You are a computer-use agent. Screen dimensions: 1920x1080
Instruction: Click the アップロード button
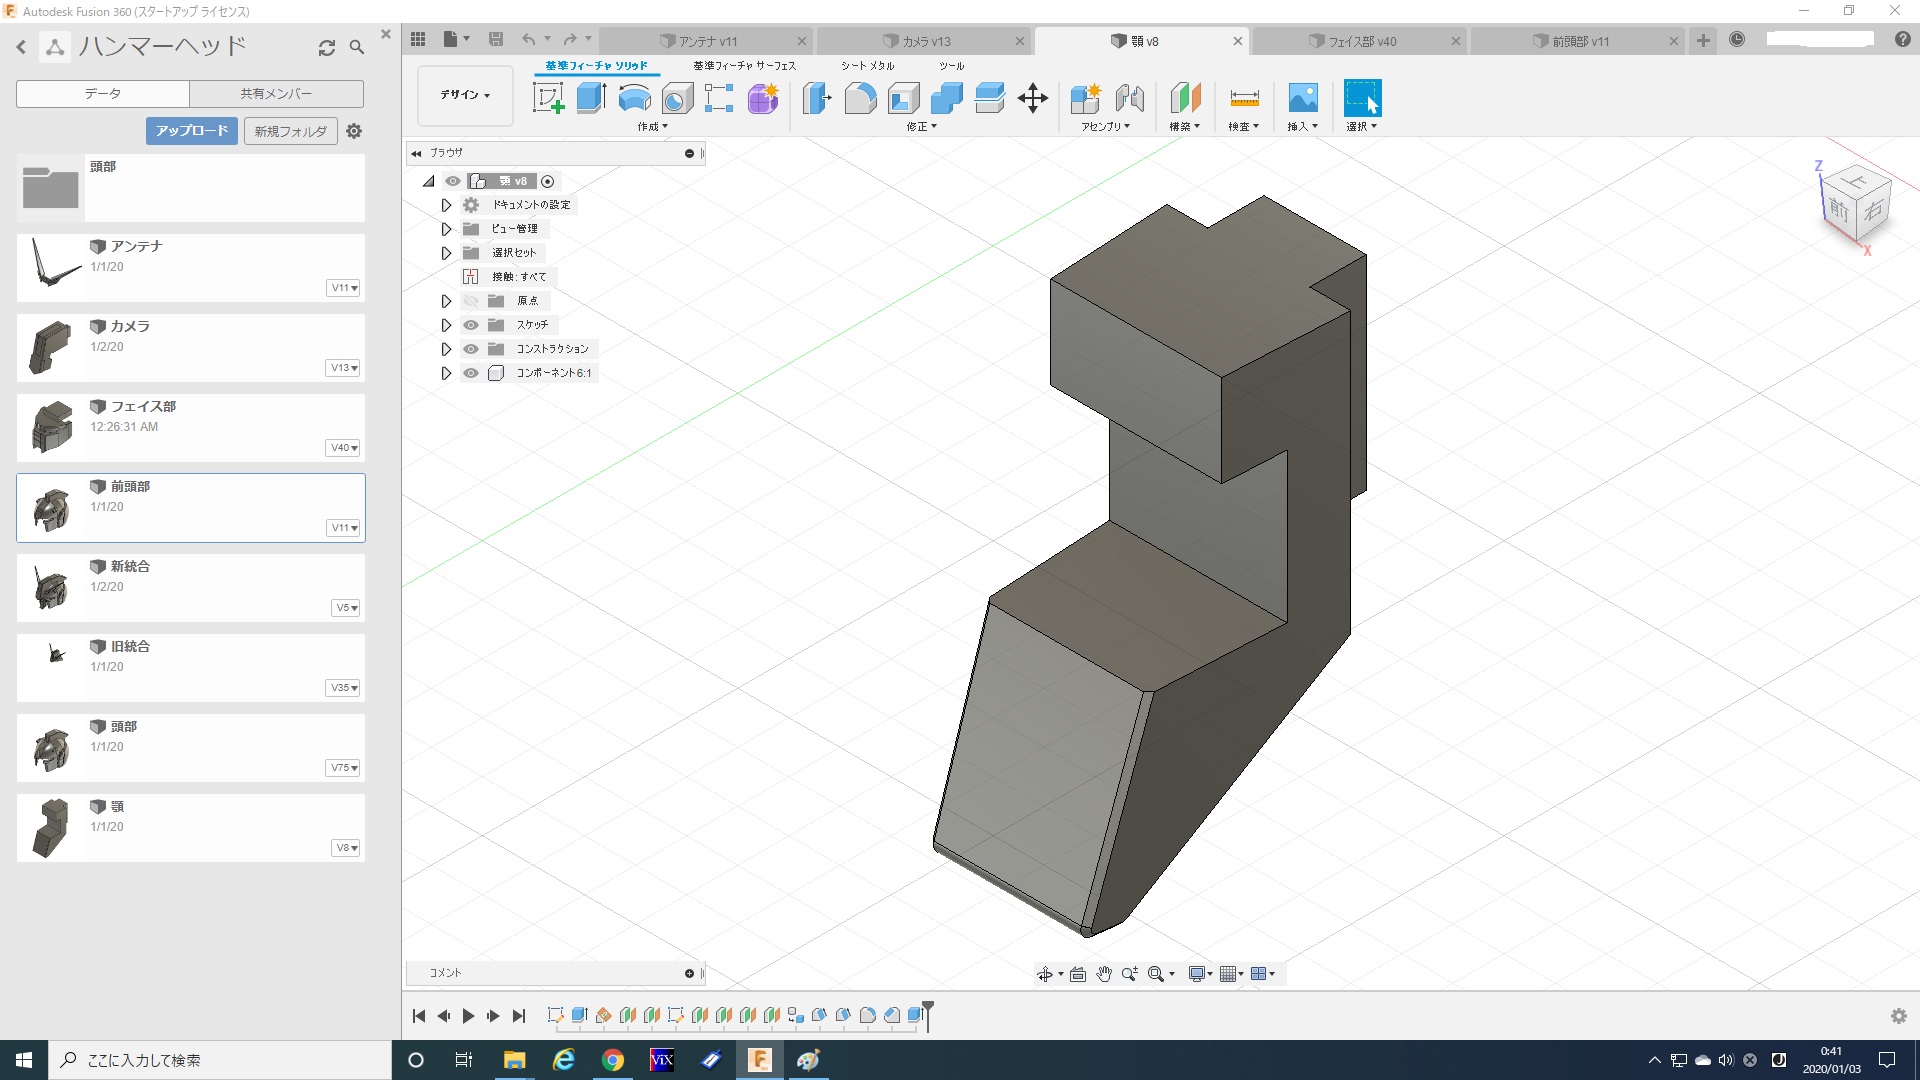point(191,131)
